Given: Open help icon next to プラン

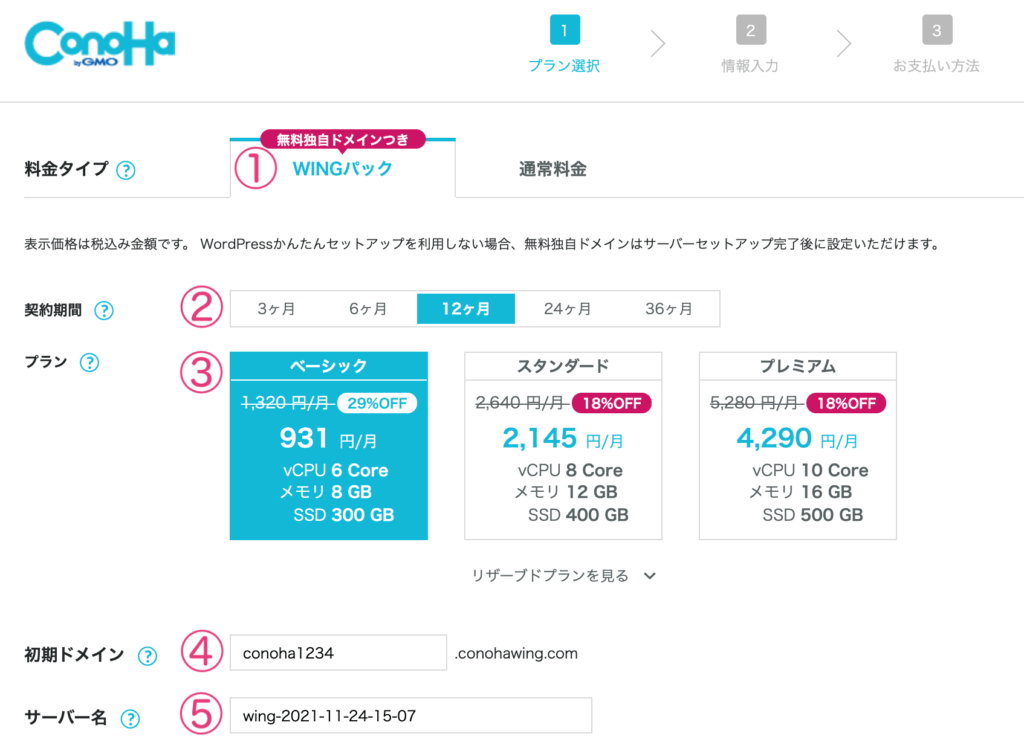Looking at the screenshot, I should [x=89, y=363].
